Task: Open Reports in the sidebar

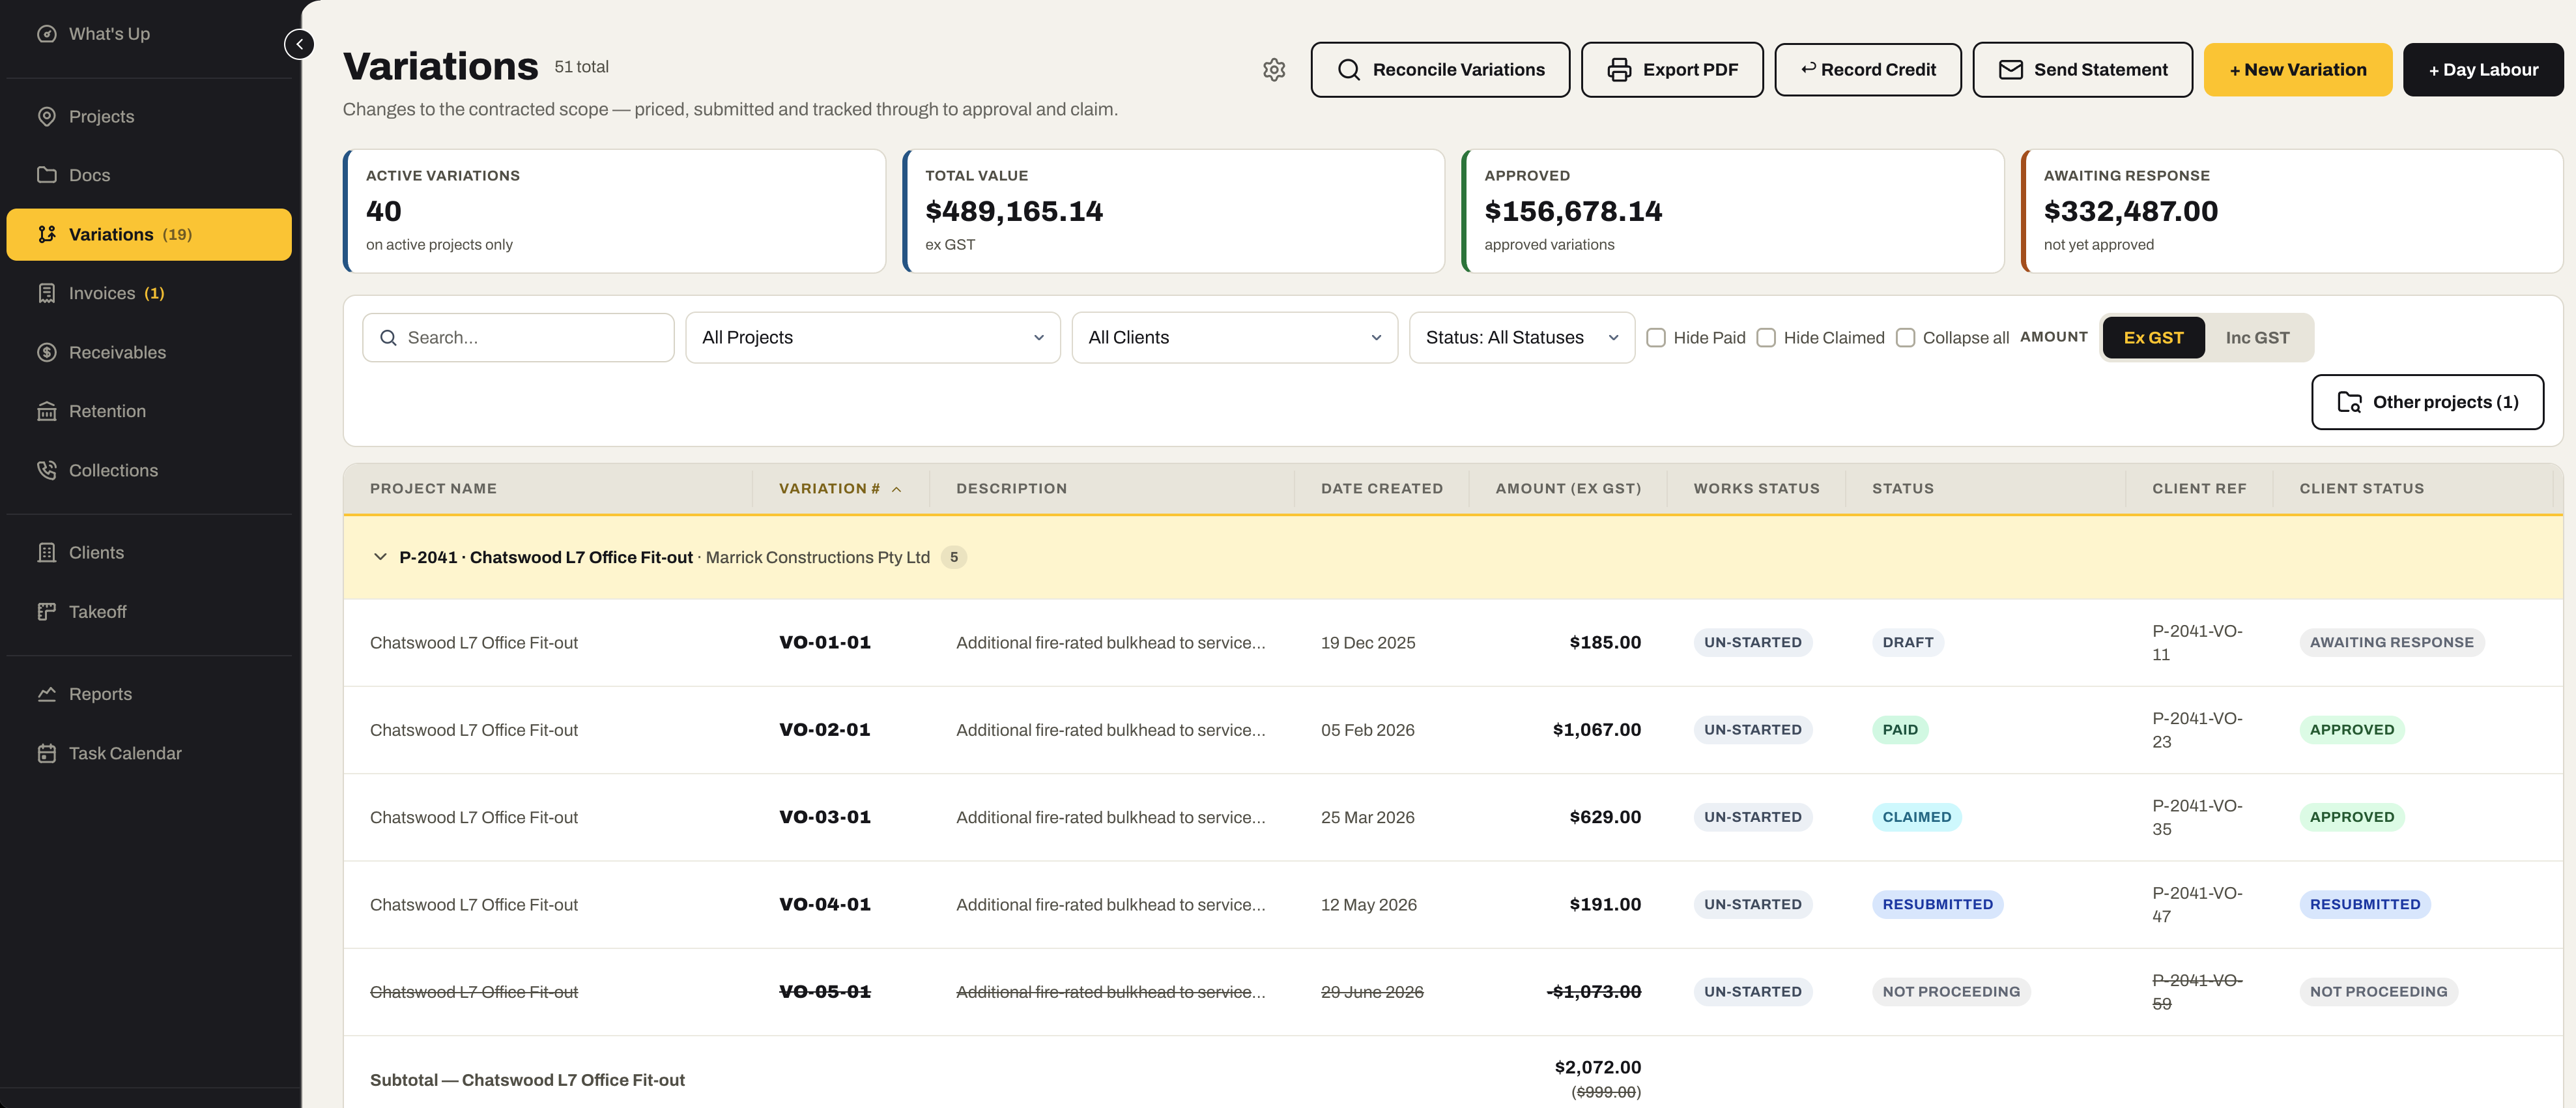Action: pos(149,694)
